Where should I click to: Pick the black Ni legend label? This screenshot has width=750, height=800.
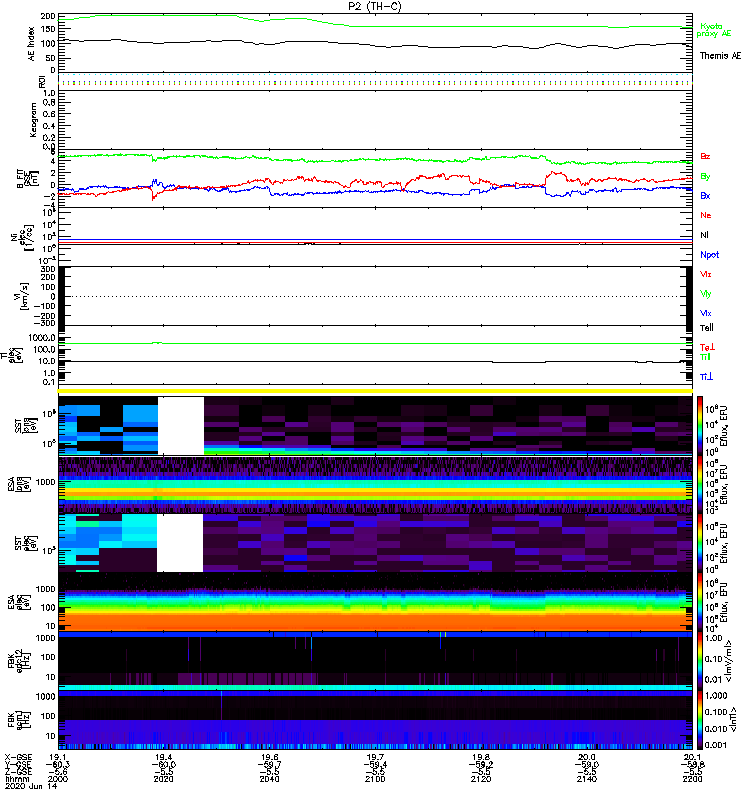[x=704, y=235]
